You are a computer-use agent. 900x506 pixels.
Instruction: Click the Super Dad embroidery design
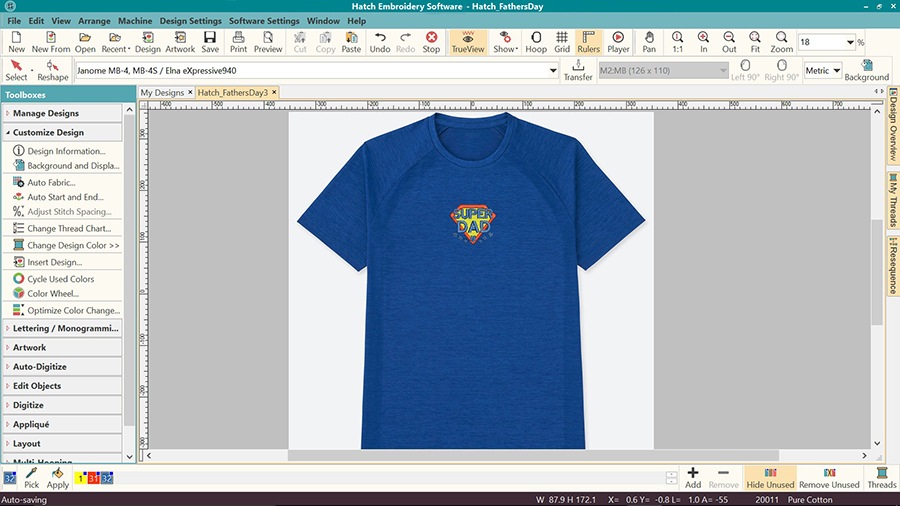[470, 224]
